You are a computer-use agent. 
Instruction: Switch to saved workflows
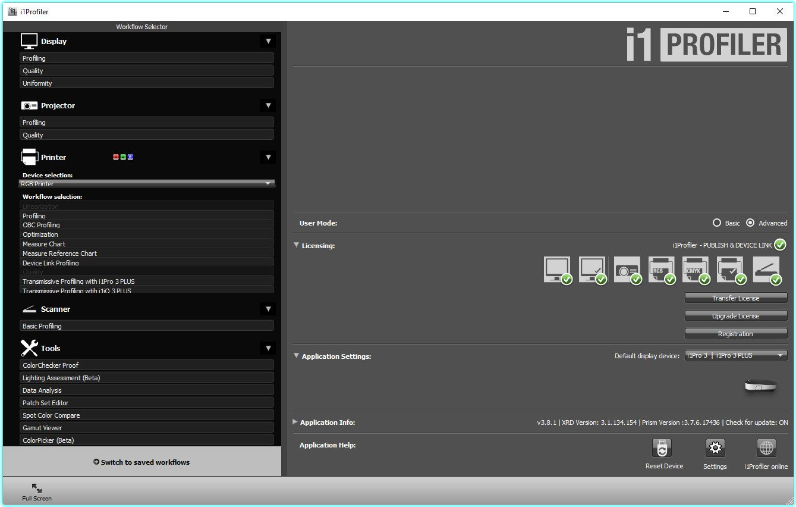coord(142,462)
